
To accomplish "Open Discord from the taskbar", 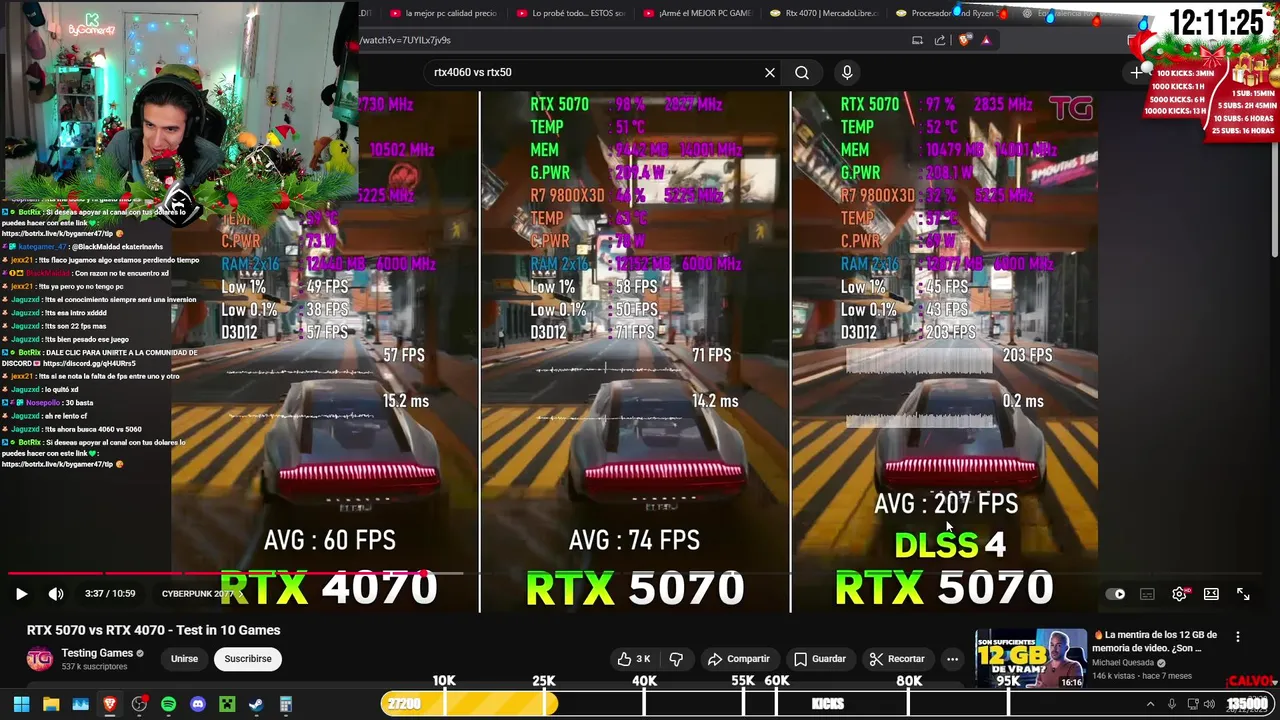I will tap(198, 704).
